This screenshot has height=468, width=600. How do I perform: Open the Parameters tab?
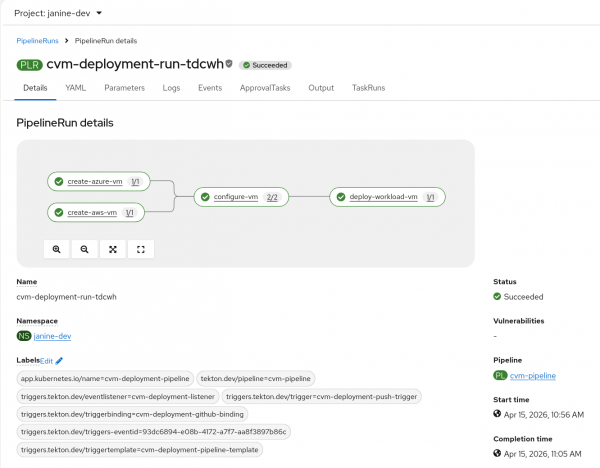coord(124,88)
